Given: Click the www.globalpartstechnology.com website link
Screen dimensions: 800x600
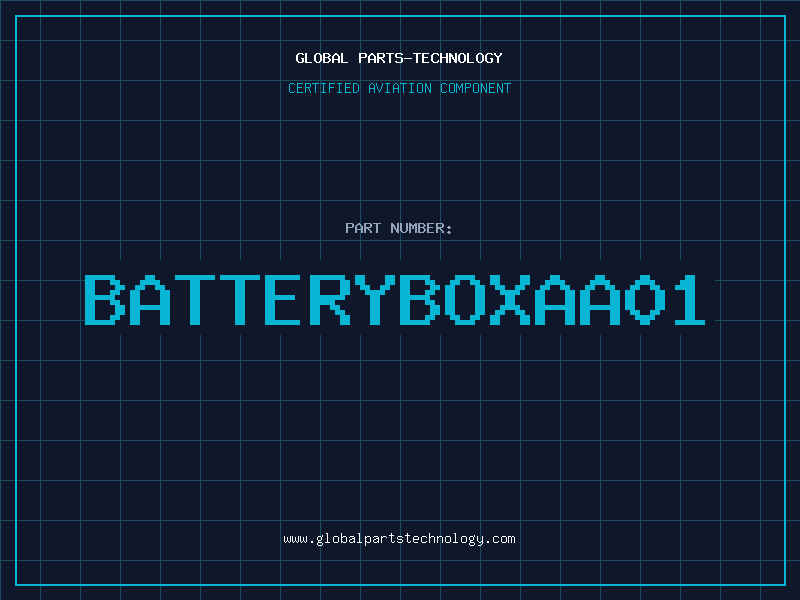Looking at the screenshot, I should click(399, 539).
